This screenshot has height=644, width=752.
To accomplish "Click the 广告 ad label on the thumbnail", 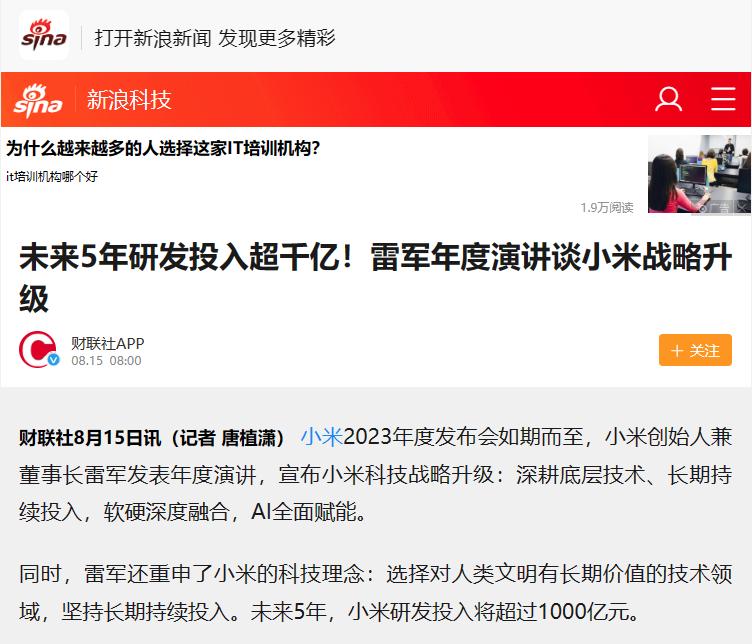I will [715, 208].
